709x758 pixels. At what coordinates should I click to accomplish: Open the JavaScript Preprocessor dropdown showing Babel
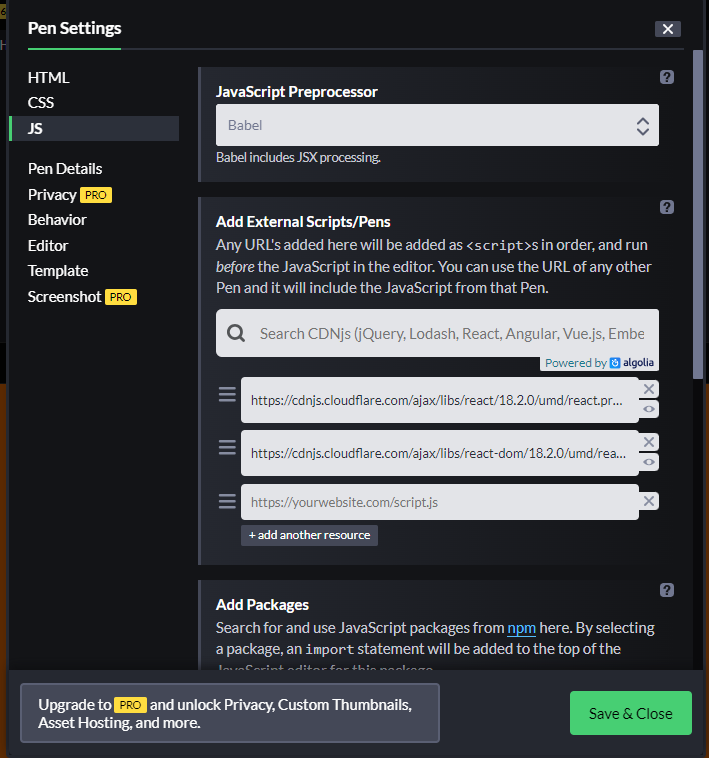[x=437, y=125]
